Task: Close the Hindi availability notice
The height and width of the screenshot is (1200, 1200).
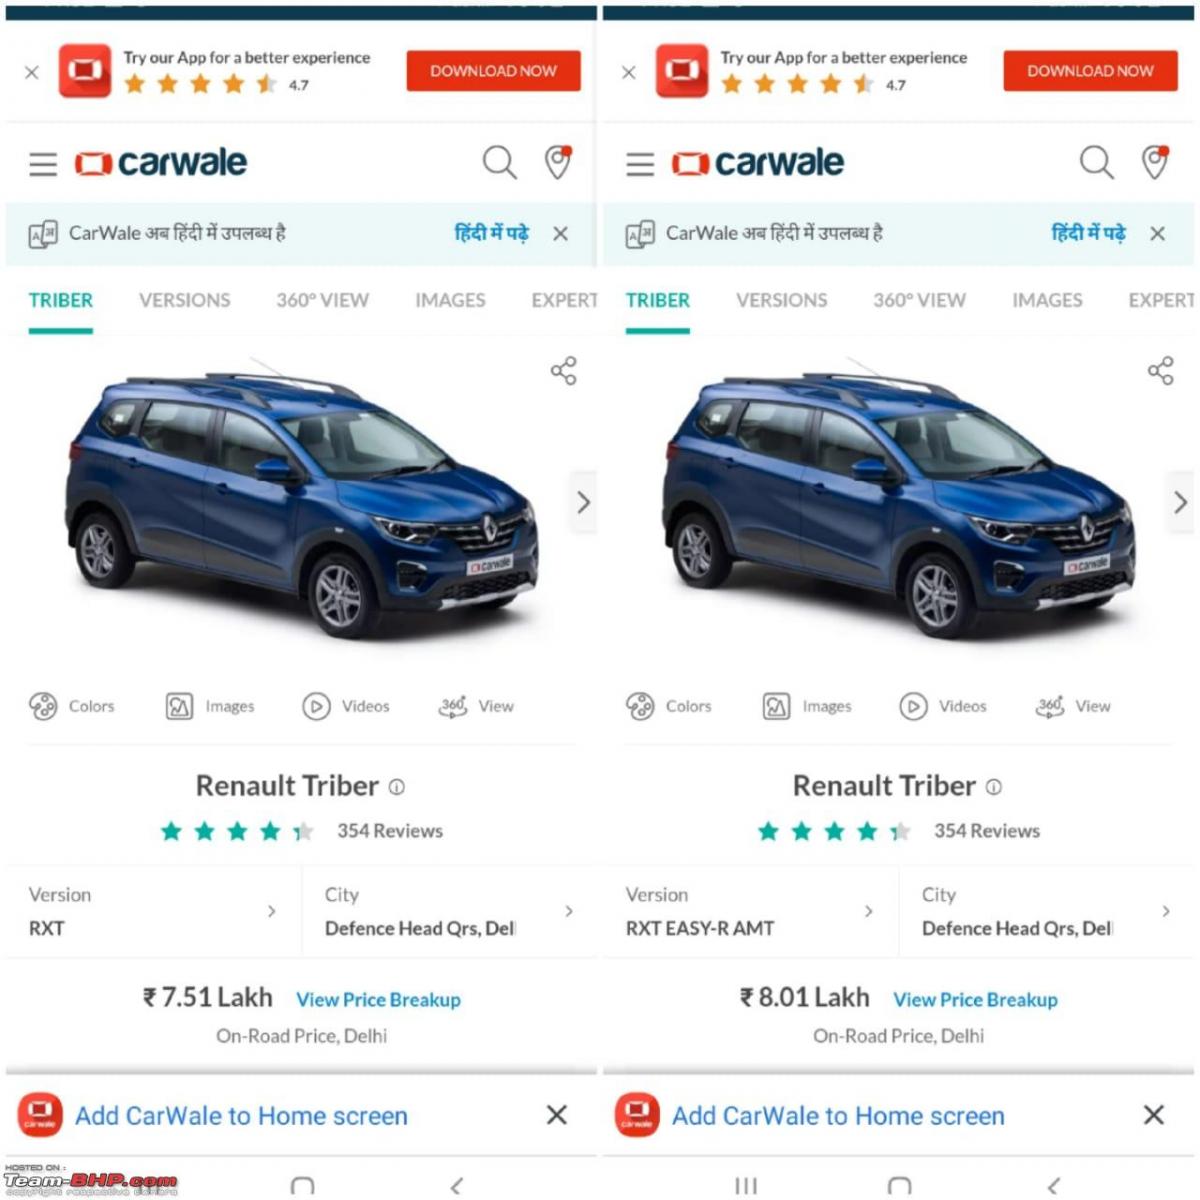Action: point(560,233)
